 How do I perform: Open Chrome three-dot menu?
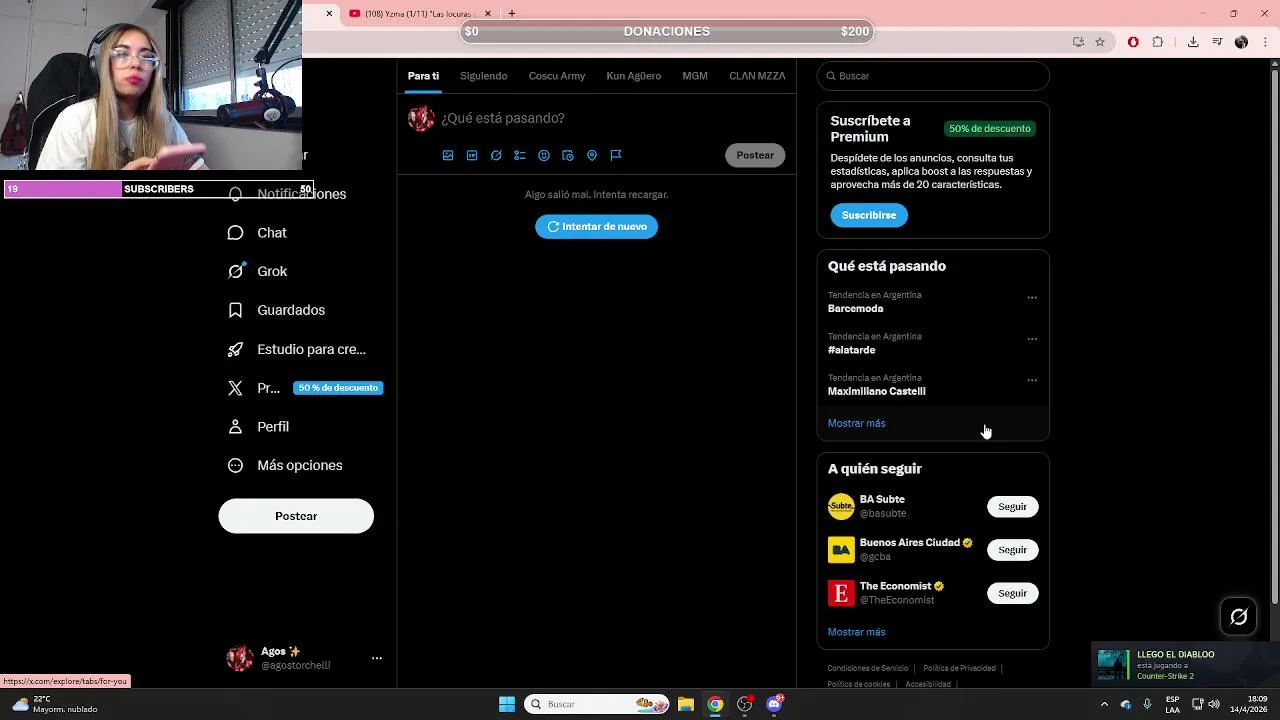(x=1264, y=42)
